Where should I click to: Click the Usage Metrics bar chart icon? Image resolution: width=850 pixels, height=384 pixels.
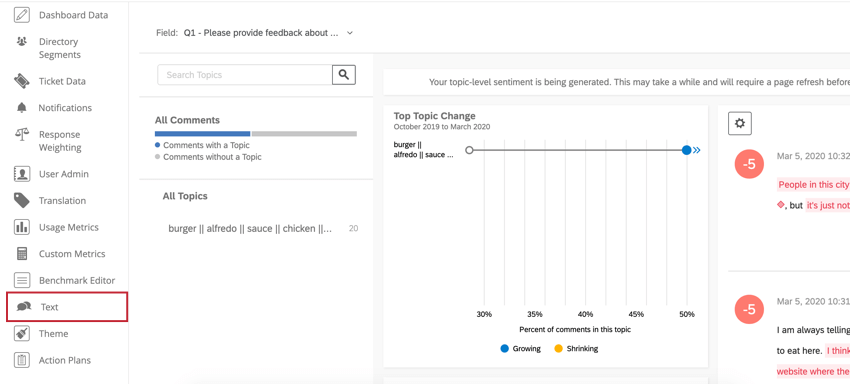[22, 227]
